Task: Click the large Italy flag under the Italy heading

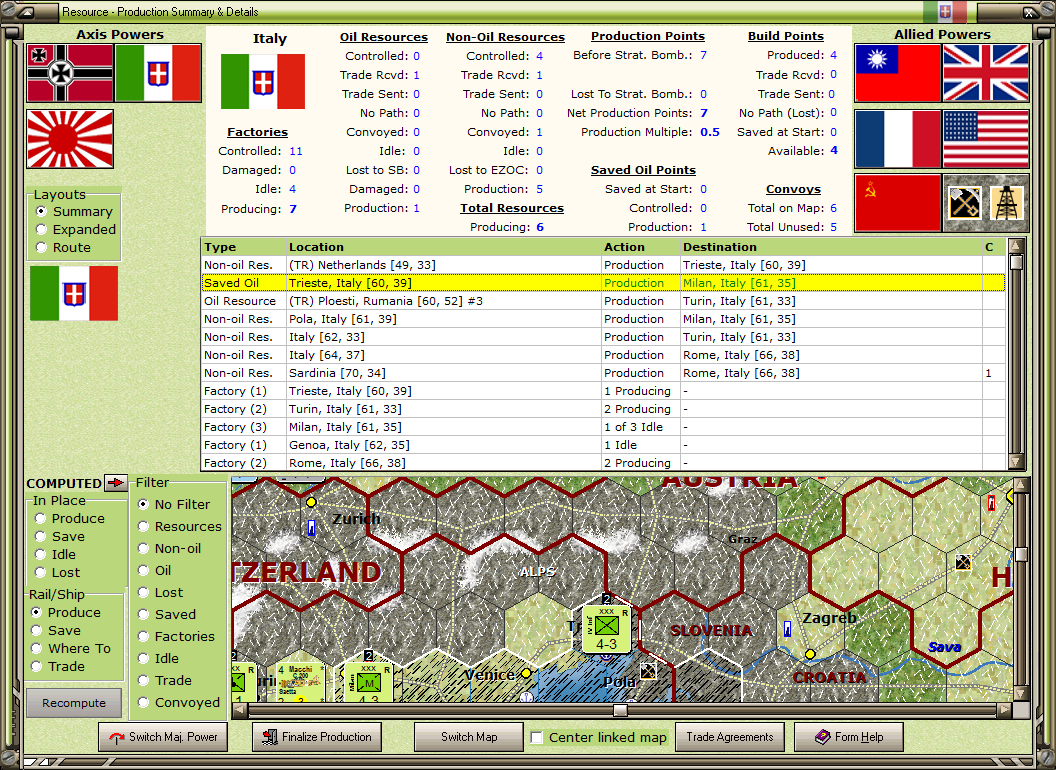Action: point(263,82)
